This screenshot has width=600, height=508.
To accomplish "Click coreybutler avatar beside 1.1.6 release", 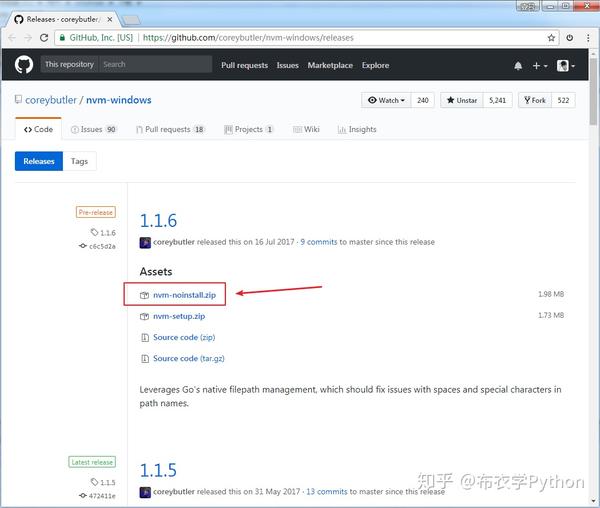I will pyautogui.click(x=145, y=243).
